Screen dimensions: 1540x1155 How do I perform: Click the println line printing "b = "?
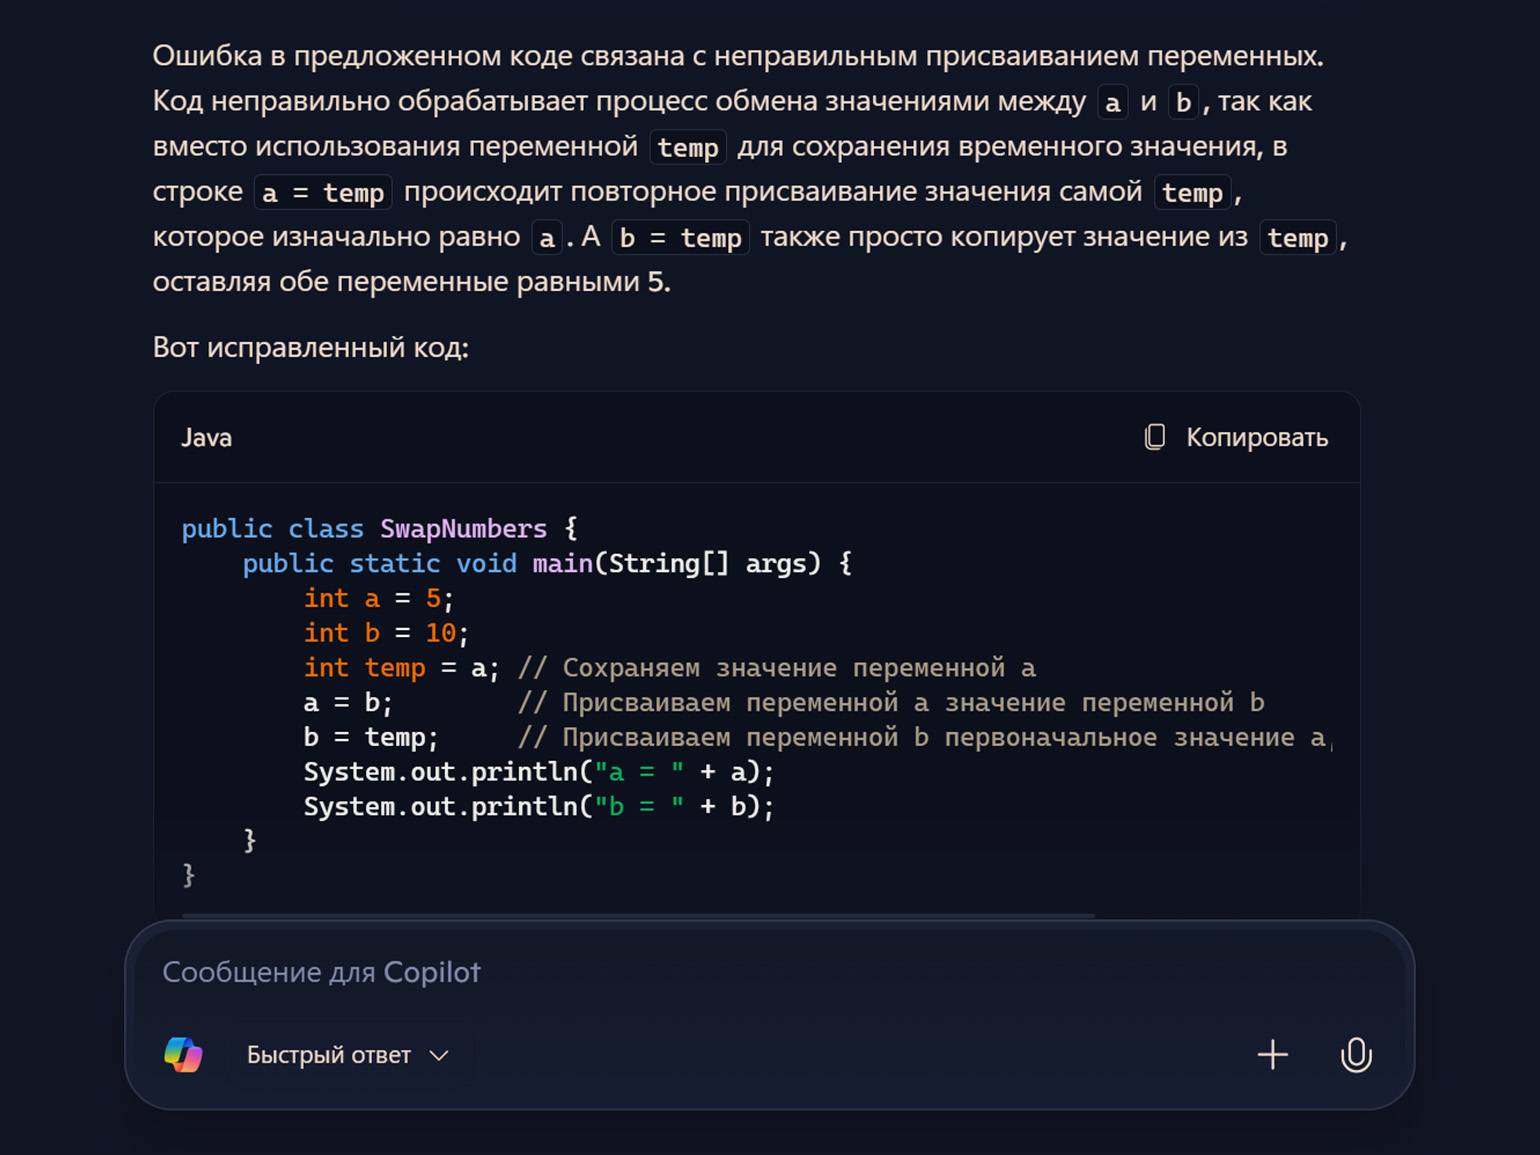(x=539, y=807)
